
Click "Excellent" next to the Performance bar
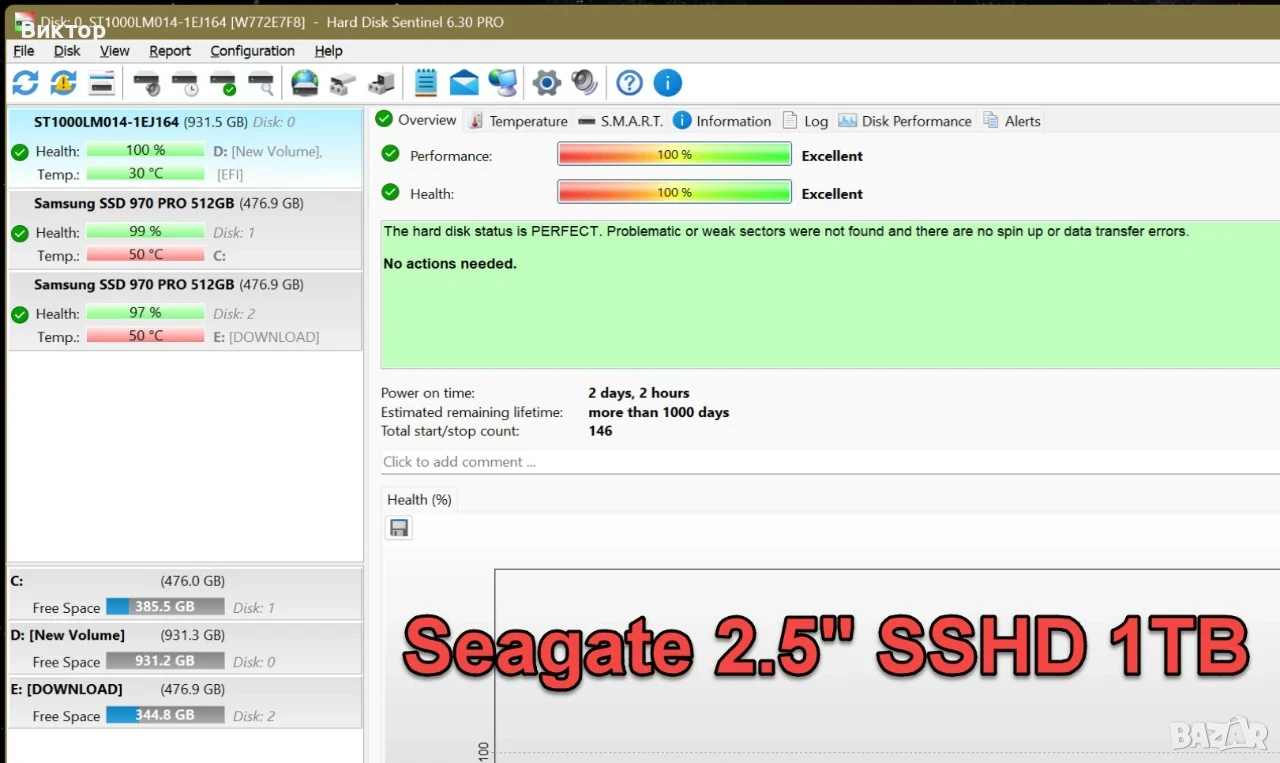[x=832, y=156]
